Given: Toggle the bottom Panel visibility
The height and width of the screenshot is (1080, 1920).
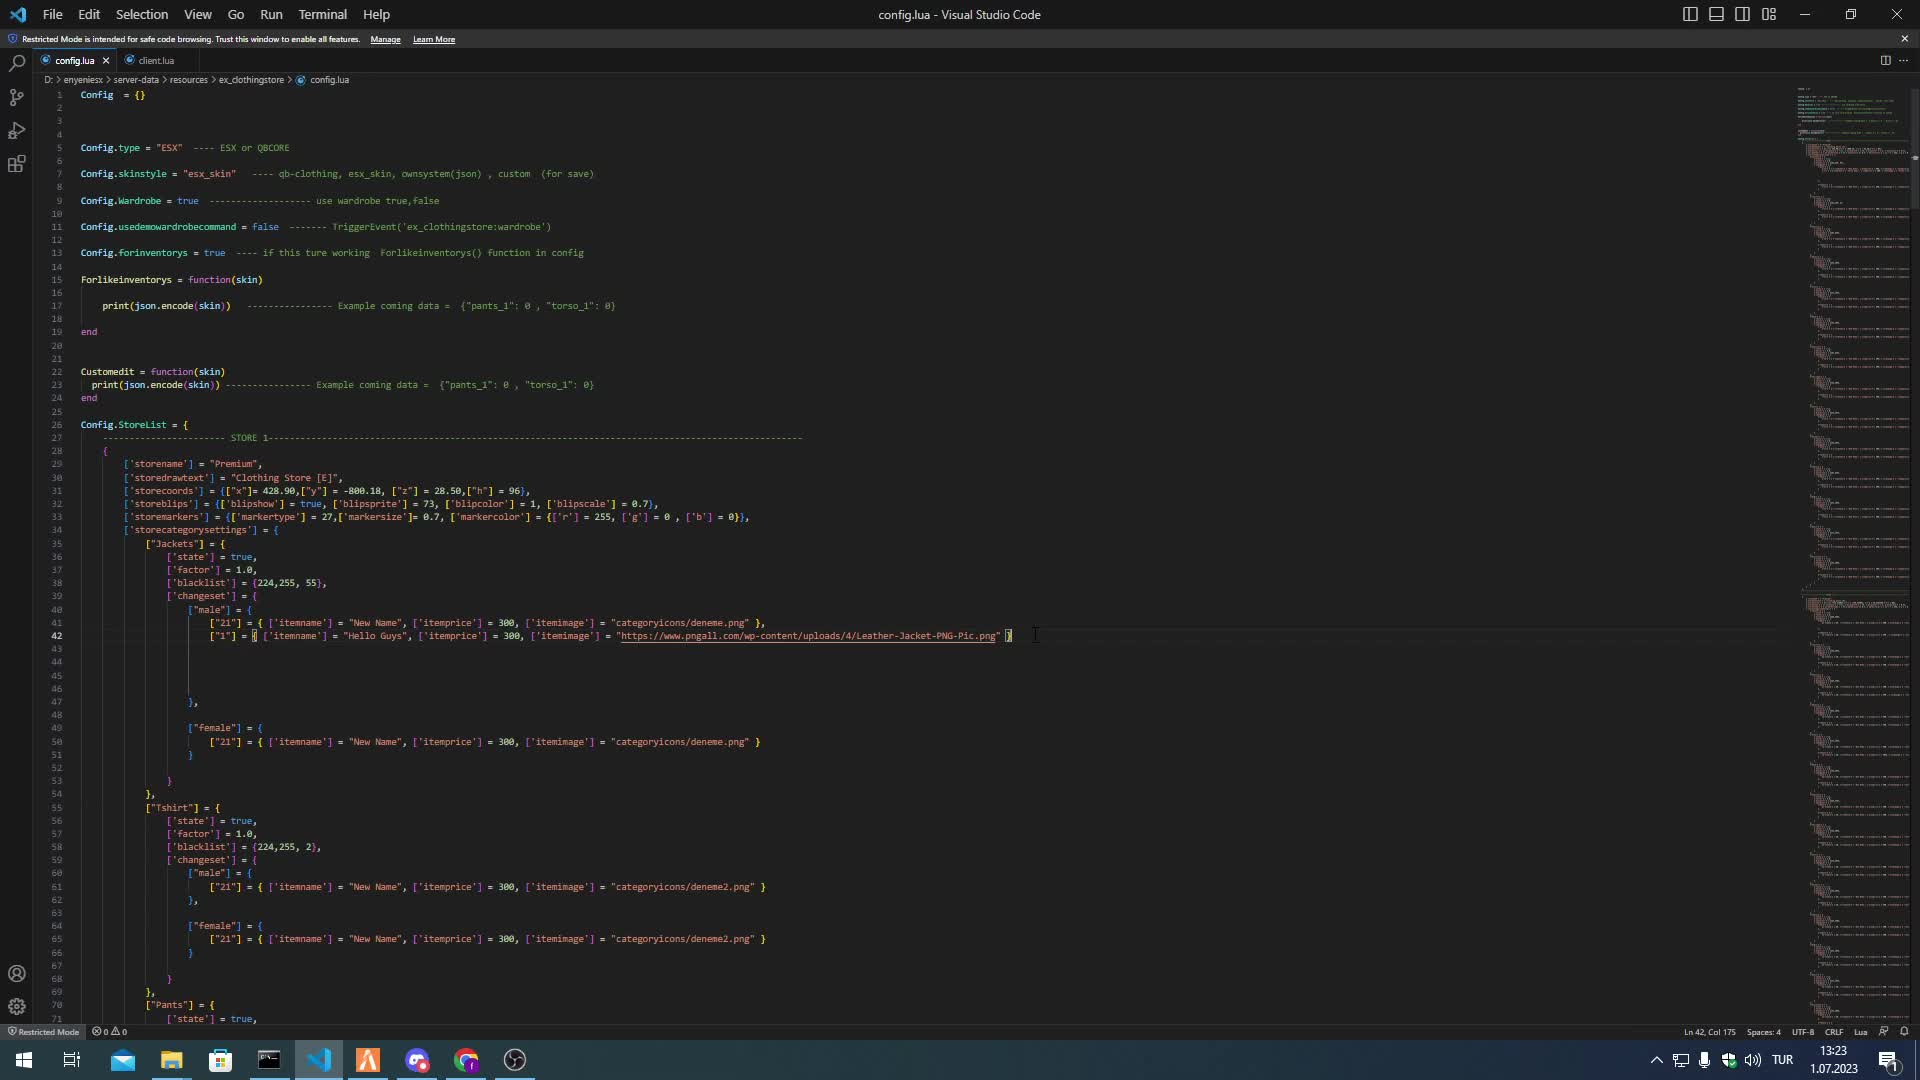Looking at the screenshot, I should tap(1716, 14).
